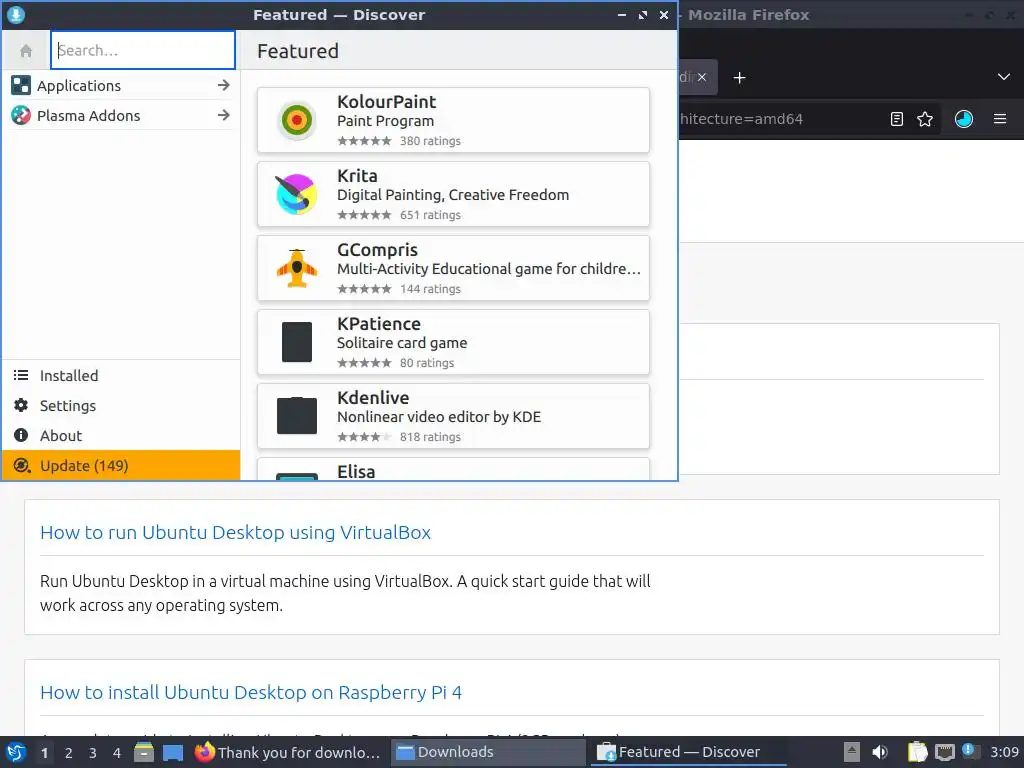
Task: Click the Settings gear icon
Action: tap(21, 406)
